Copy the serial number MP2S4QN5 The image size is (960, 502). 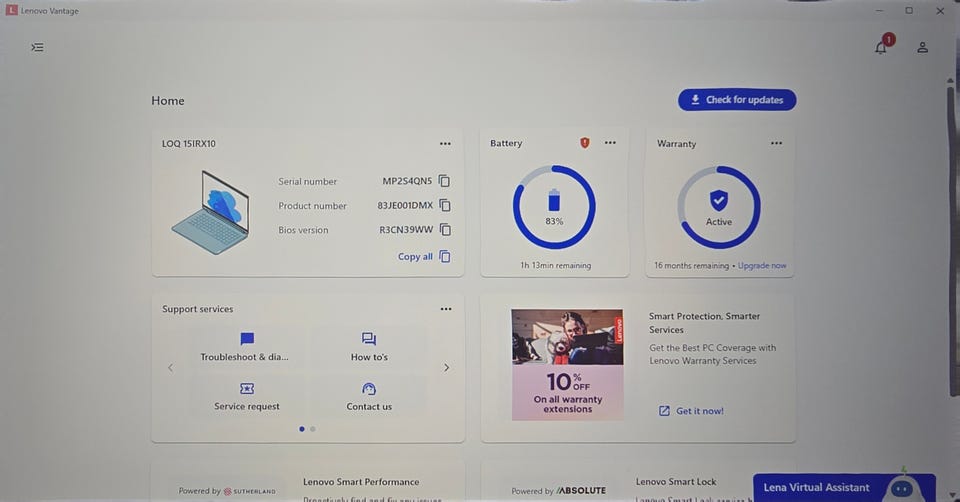(x=444, y=181)
